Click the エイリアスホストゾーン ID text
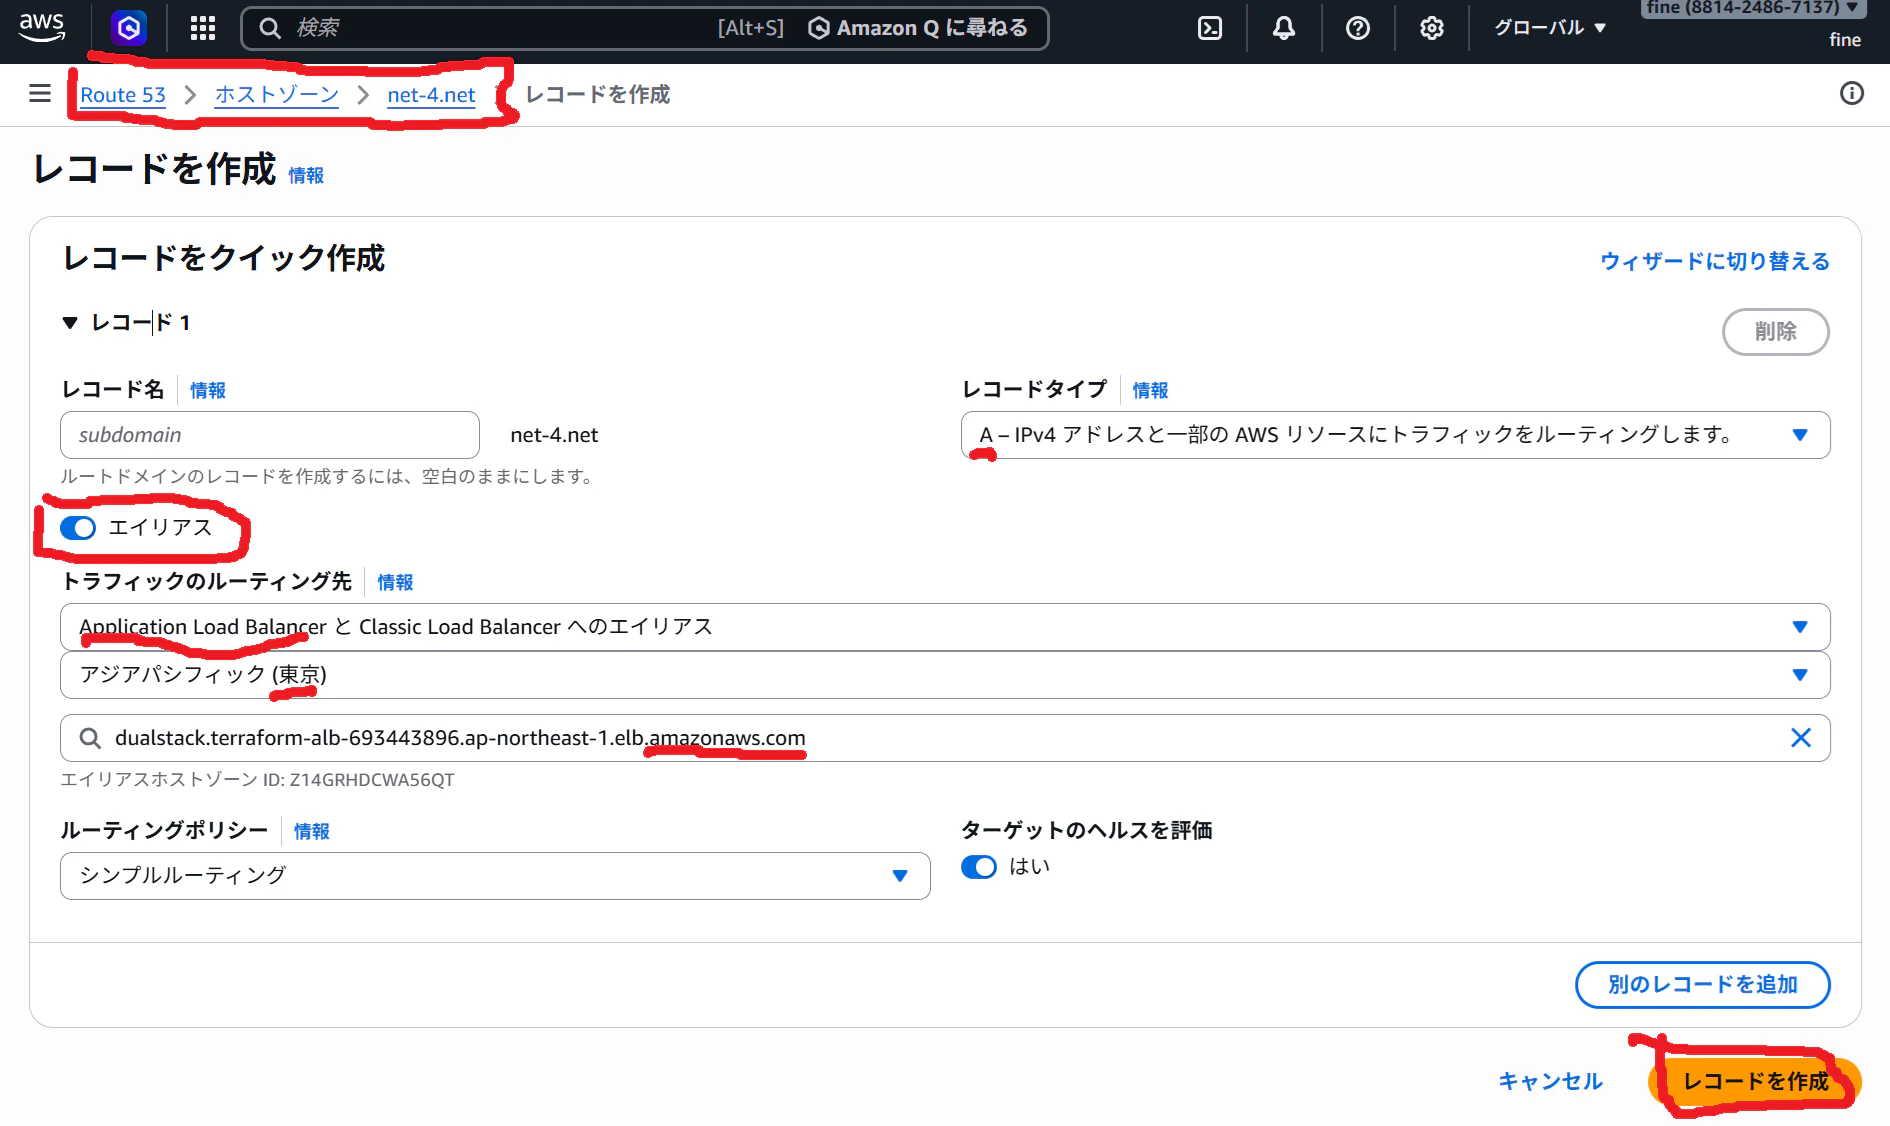1890x1126 pixels. coord(257,780)
